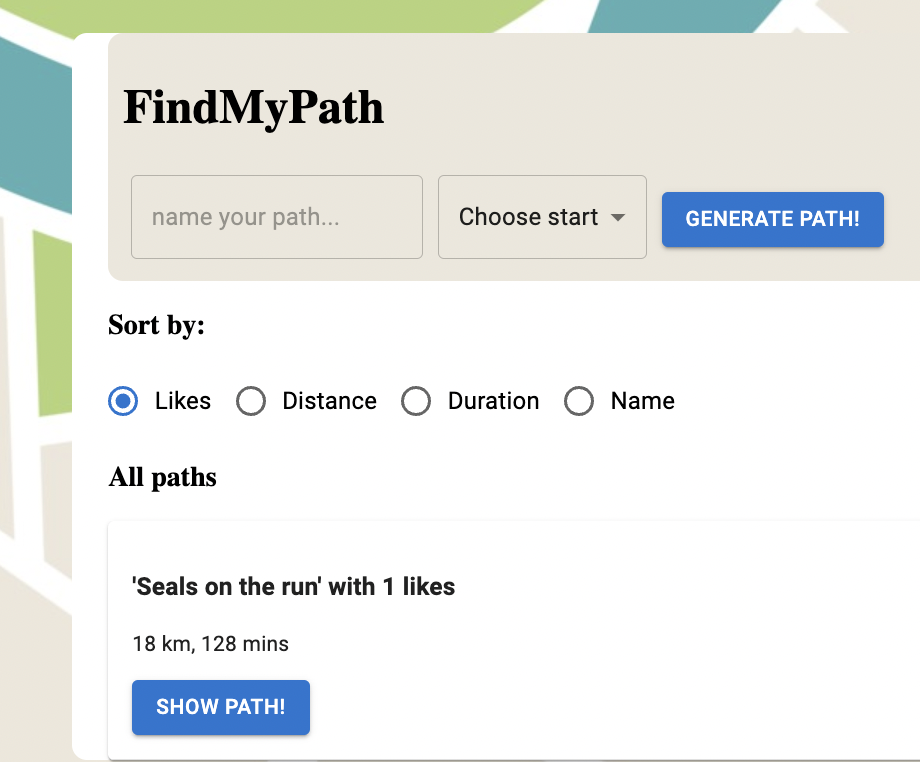The height and width of the screenshot is (762, 920).
Task: Click the 'Seals on the run' card title
Action: (293, 587)
